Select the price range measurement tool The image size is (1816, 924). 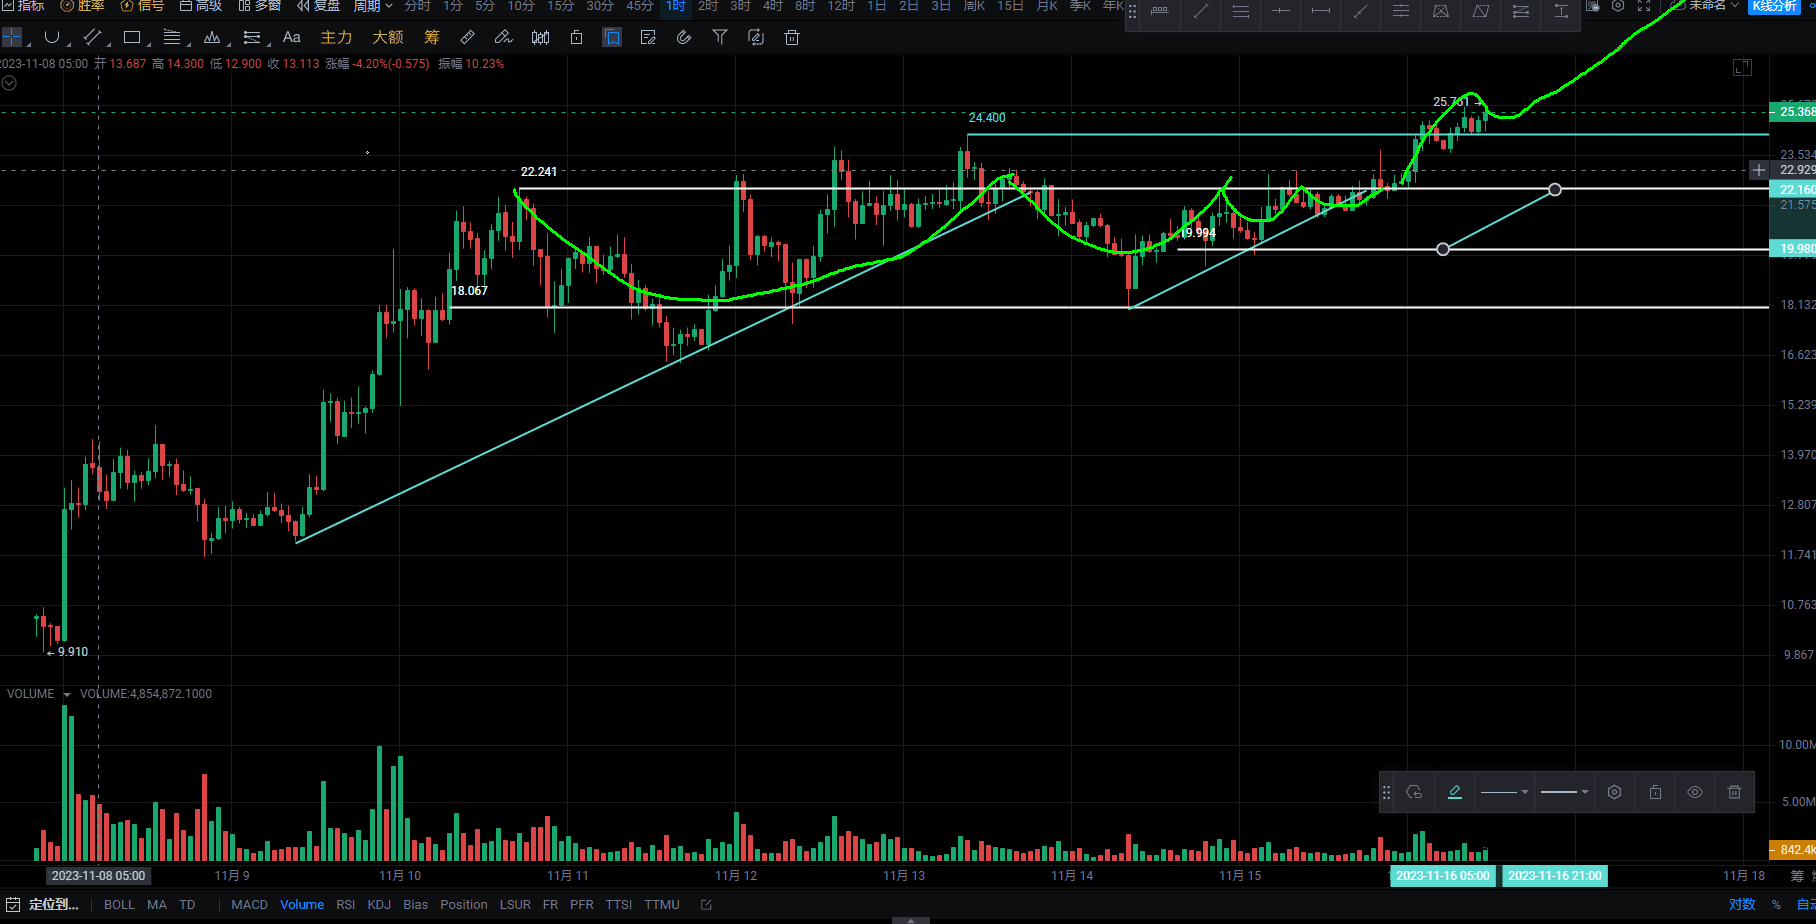252,37
